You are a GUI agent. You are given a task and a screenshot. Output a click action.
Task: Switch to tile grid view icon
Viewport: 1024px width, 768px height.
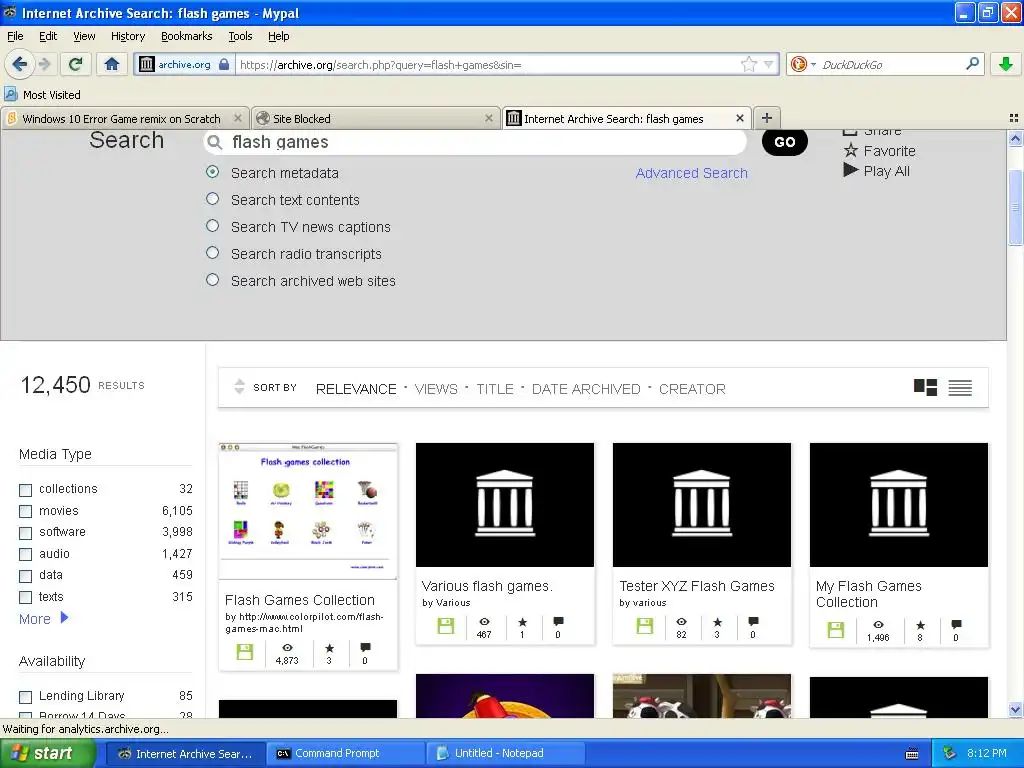tap(925, 388)
